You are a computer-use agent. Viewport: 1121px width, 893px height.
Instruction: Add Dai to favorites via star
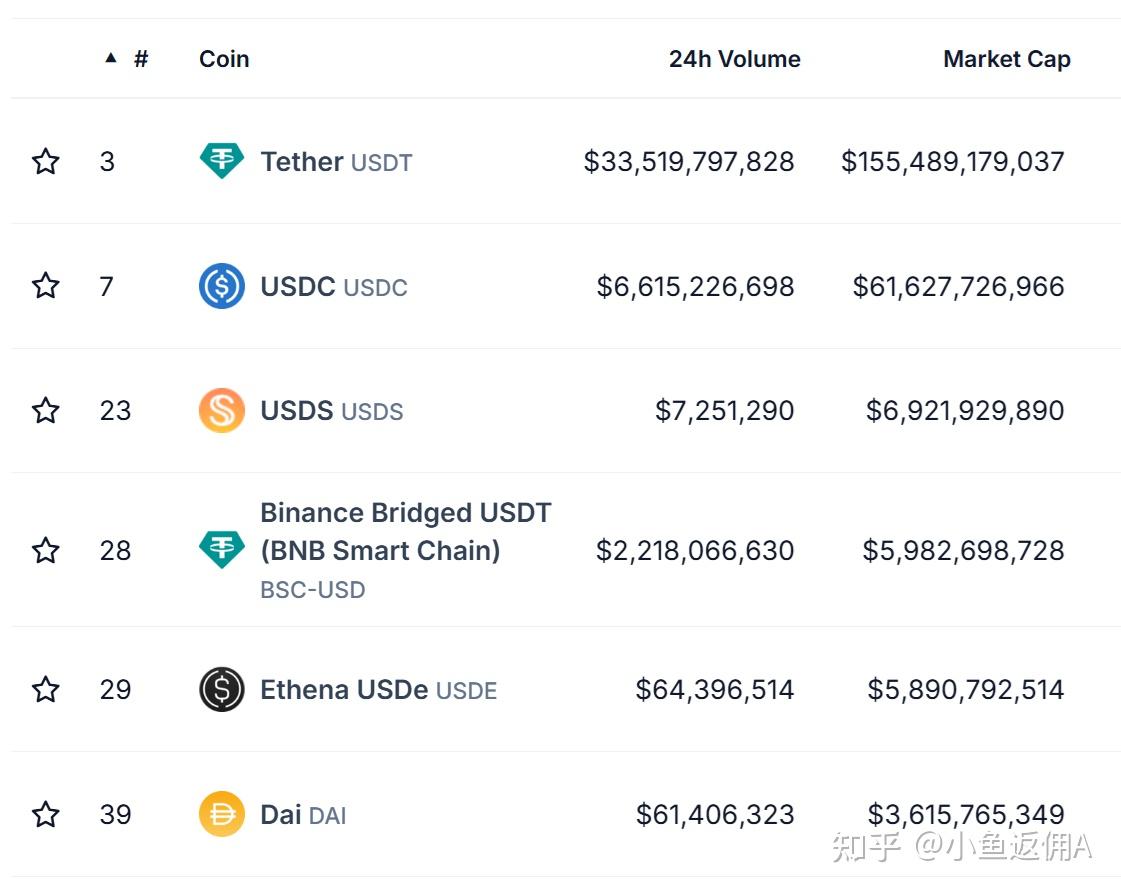click(46, 814)
